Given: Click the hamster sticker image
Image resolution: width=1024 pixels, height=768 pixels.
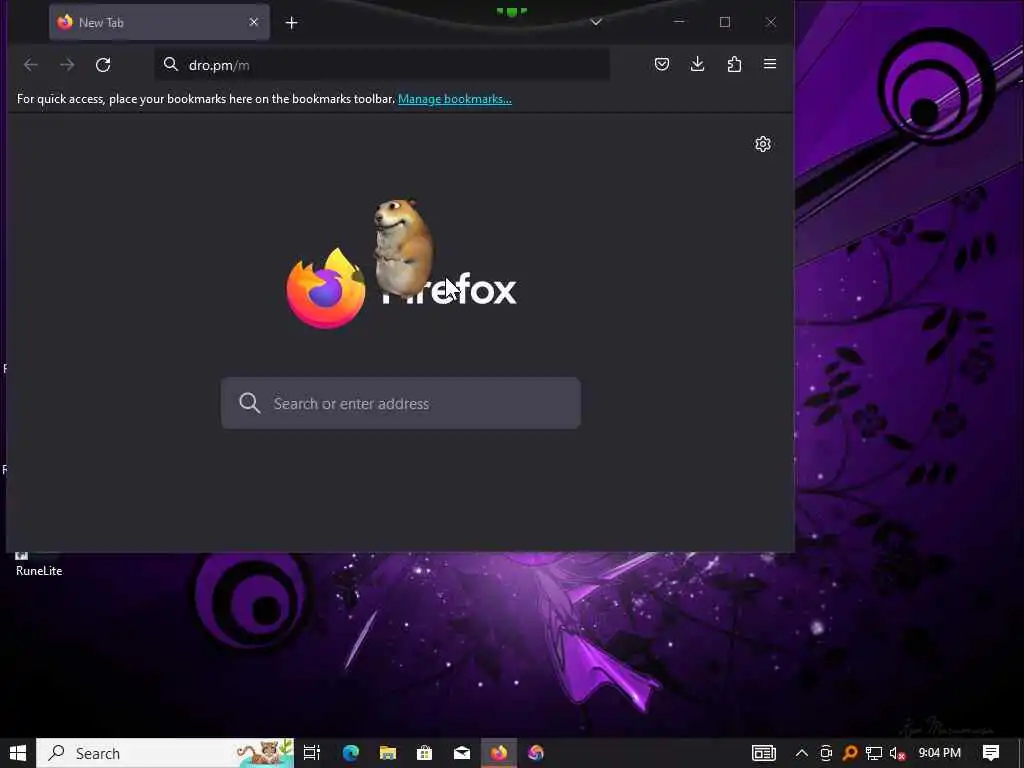Looking at the screenshot, I should [402, 248].
